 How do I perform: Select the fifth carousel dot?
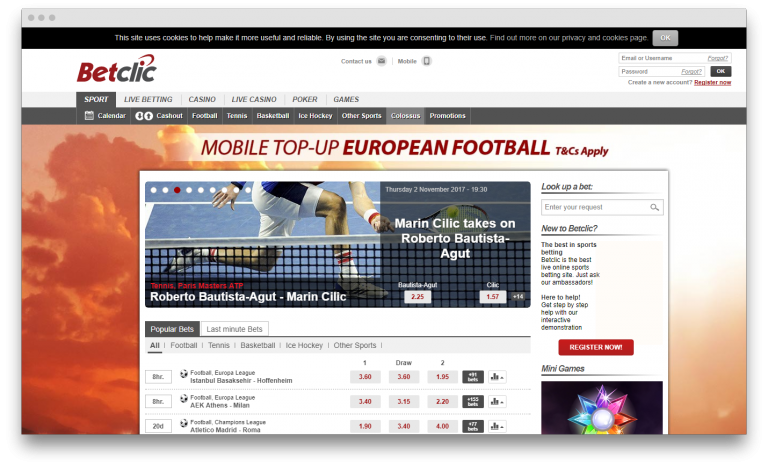click(x=201, y=190)
